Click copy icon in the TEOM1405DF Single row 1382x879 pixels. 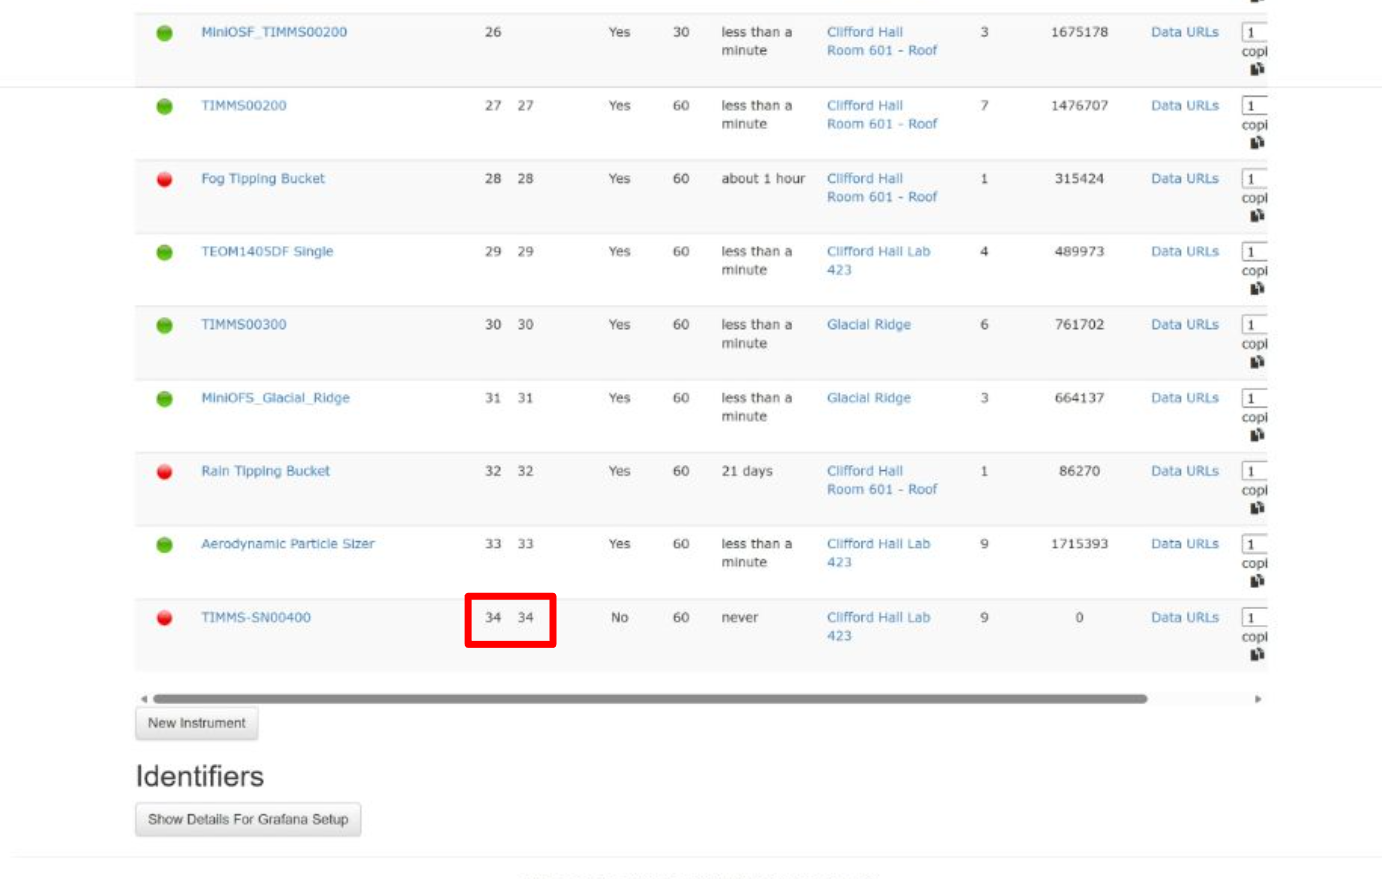click(1257, 289)
